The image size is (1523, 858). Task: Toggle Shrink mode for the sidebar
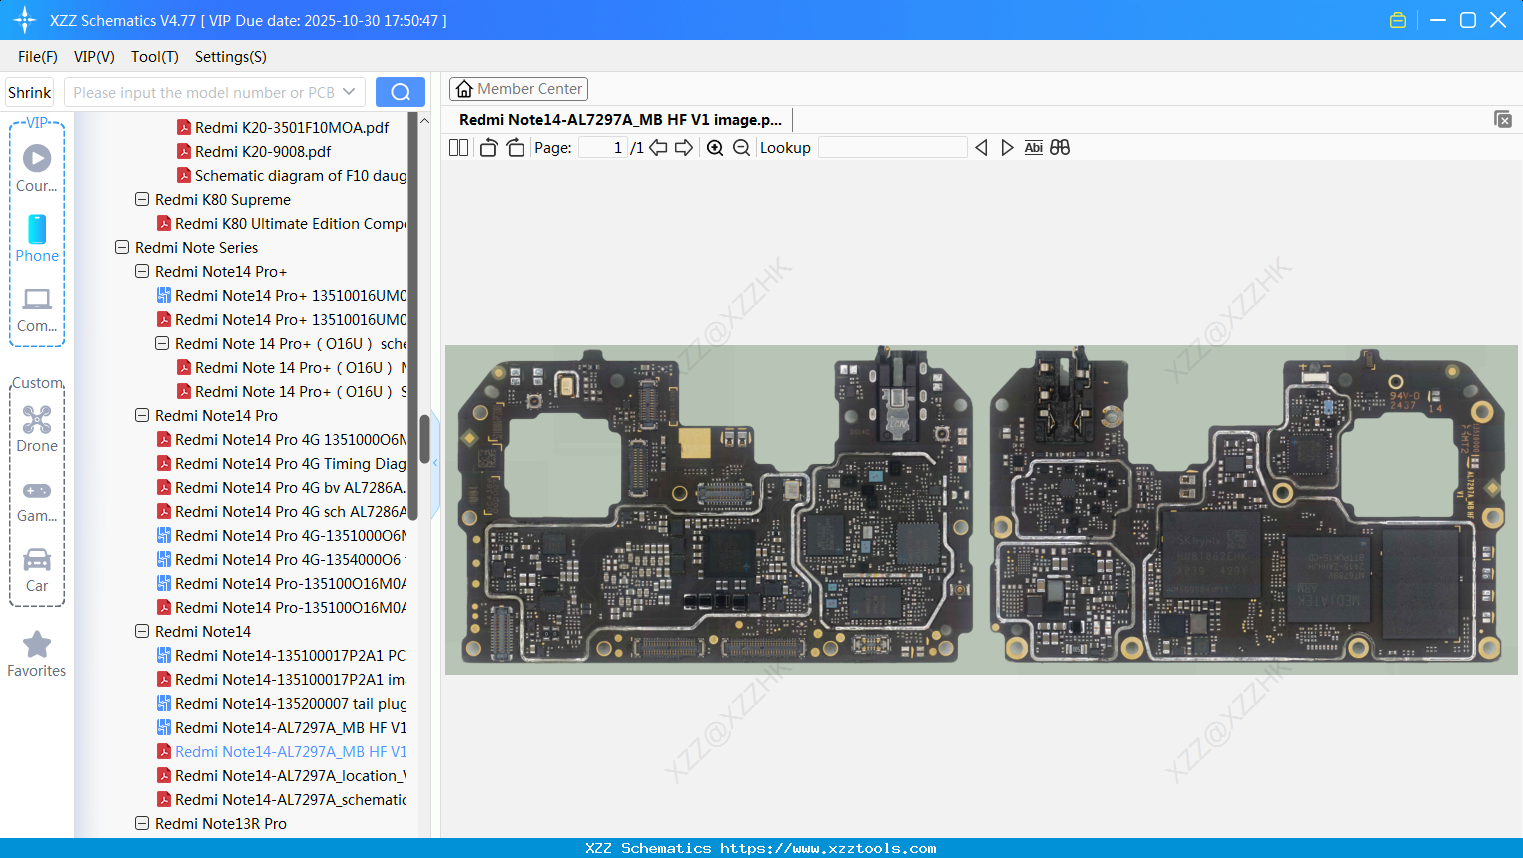(x=29, y=91)
